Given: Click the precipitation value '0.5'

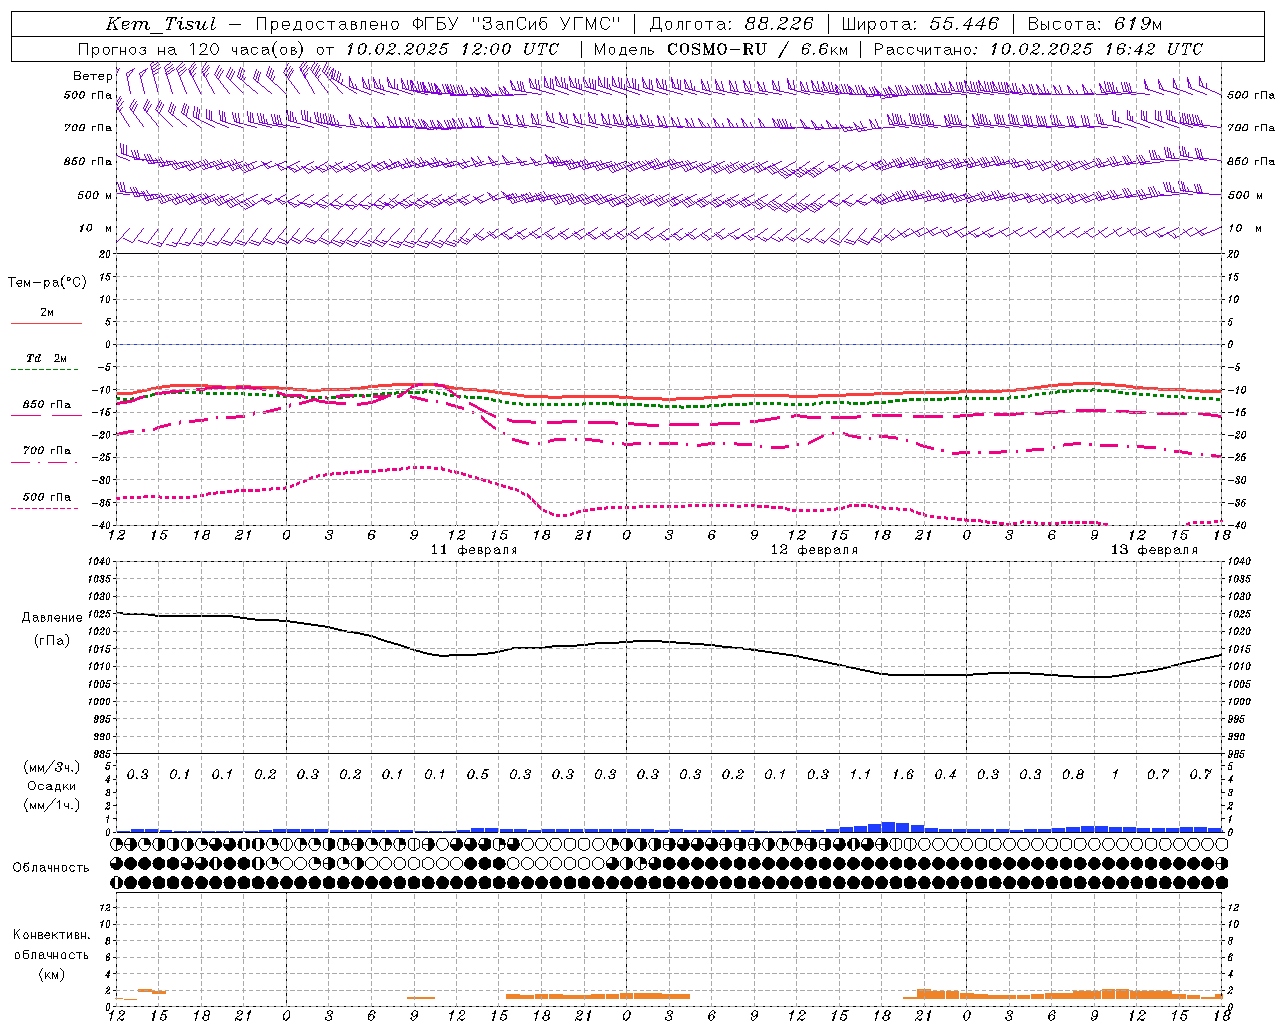Looking at the screenshot, I should [x=478, y=774].
